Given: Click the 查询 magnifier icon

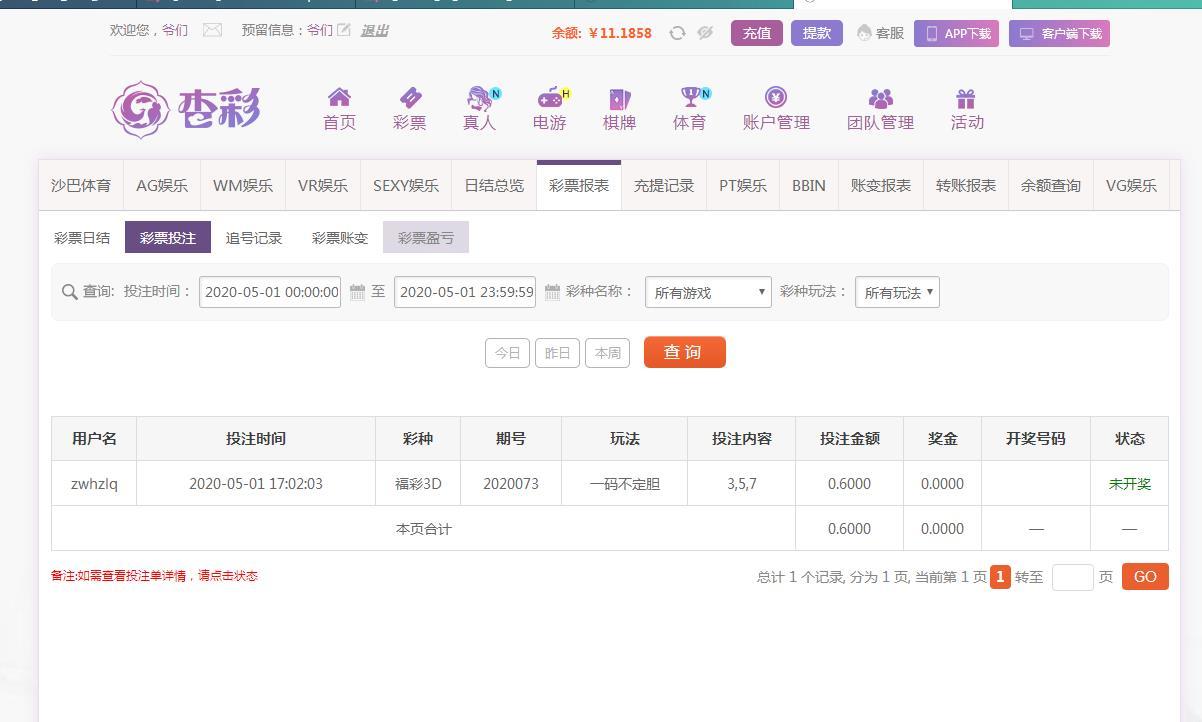Looking at the screenshot, I should point(69,292).
